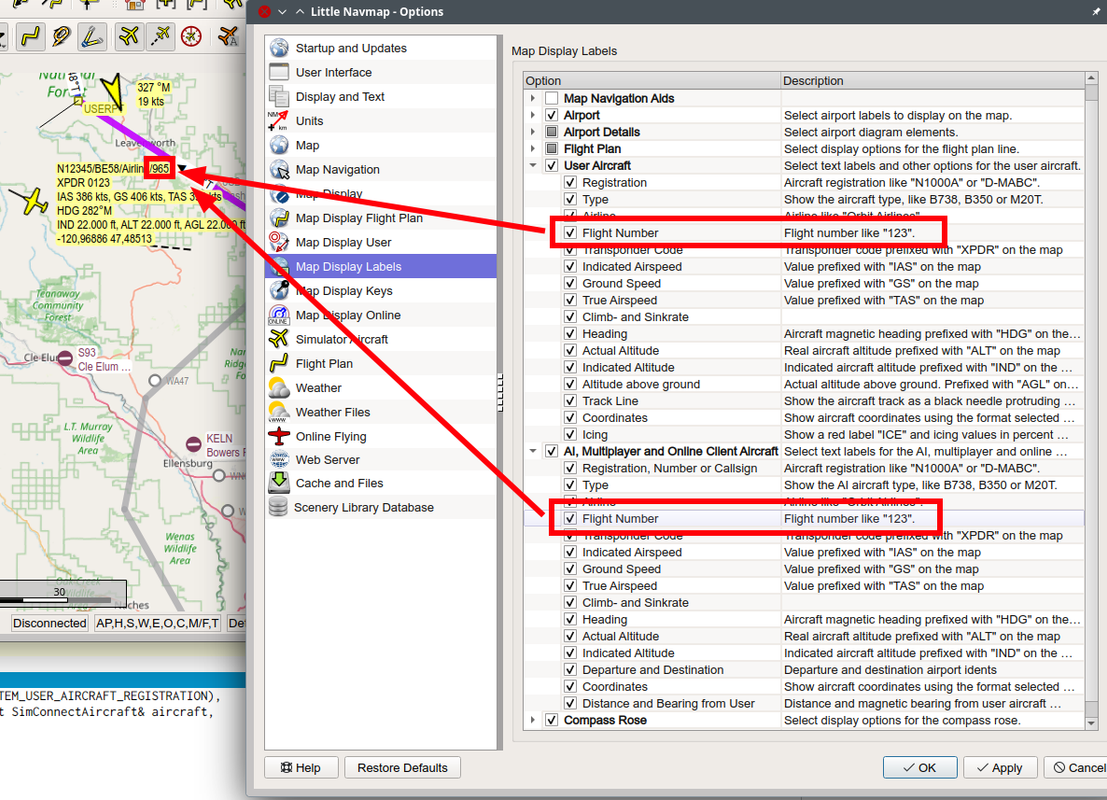Expand the Flight Plan tree node
1107x800 pixels.
(x=533, y=149)
